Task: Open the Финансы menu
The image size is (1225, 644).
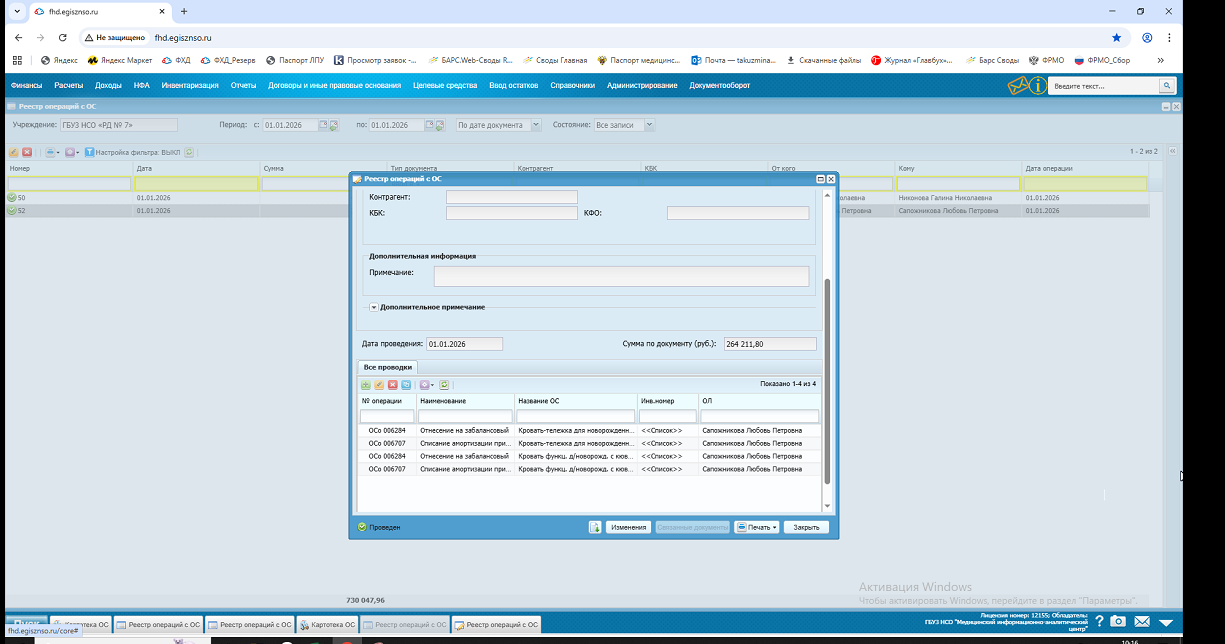Action: [26, 86]
